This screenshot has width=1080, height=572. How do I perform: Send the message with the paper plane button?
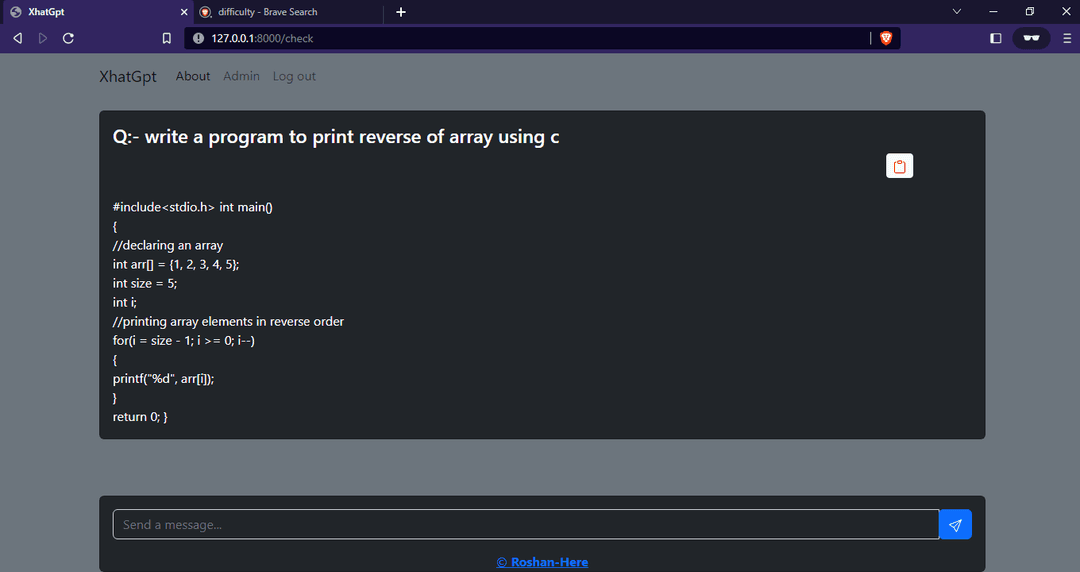pos(955,525)
